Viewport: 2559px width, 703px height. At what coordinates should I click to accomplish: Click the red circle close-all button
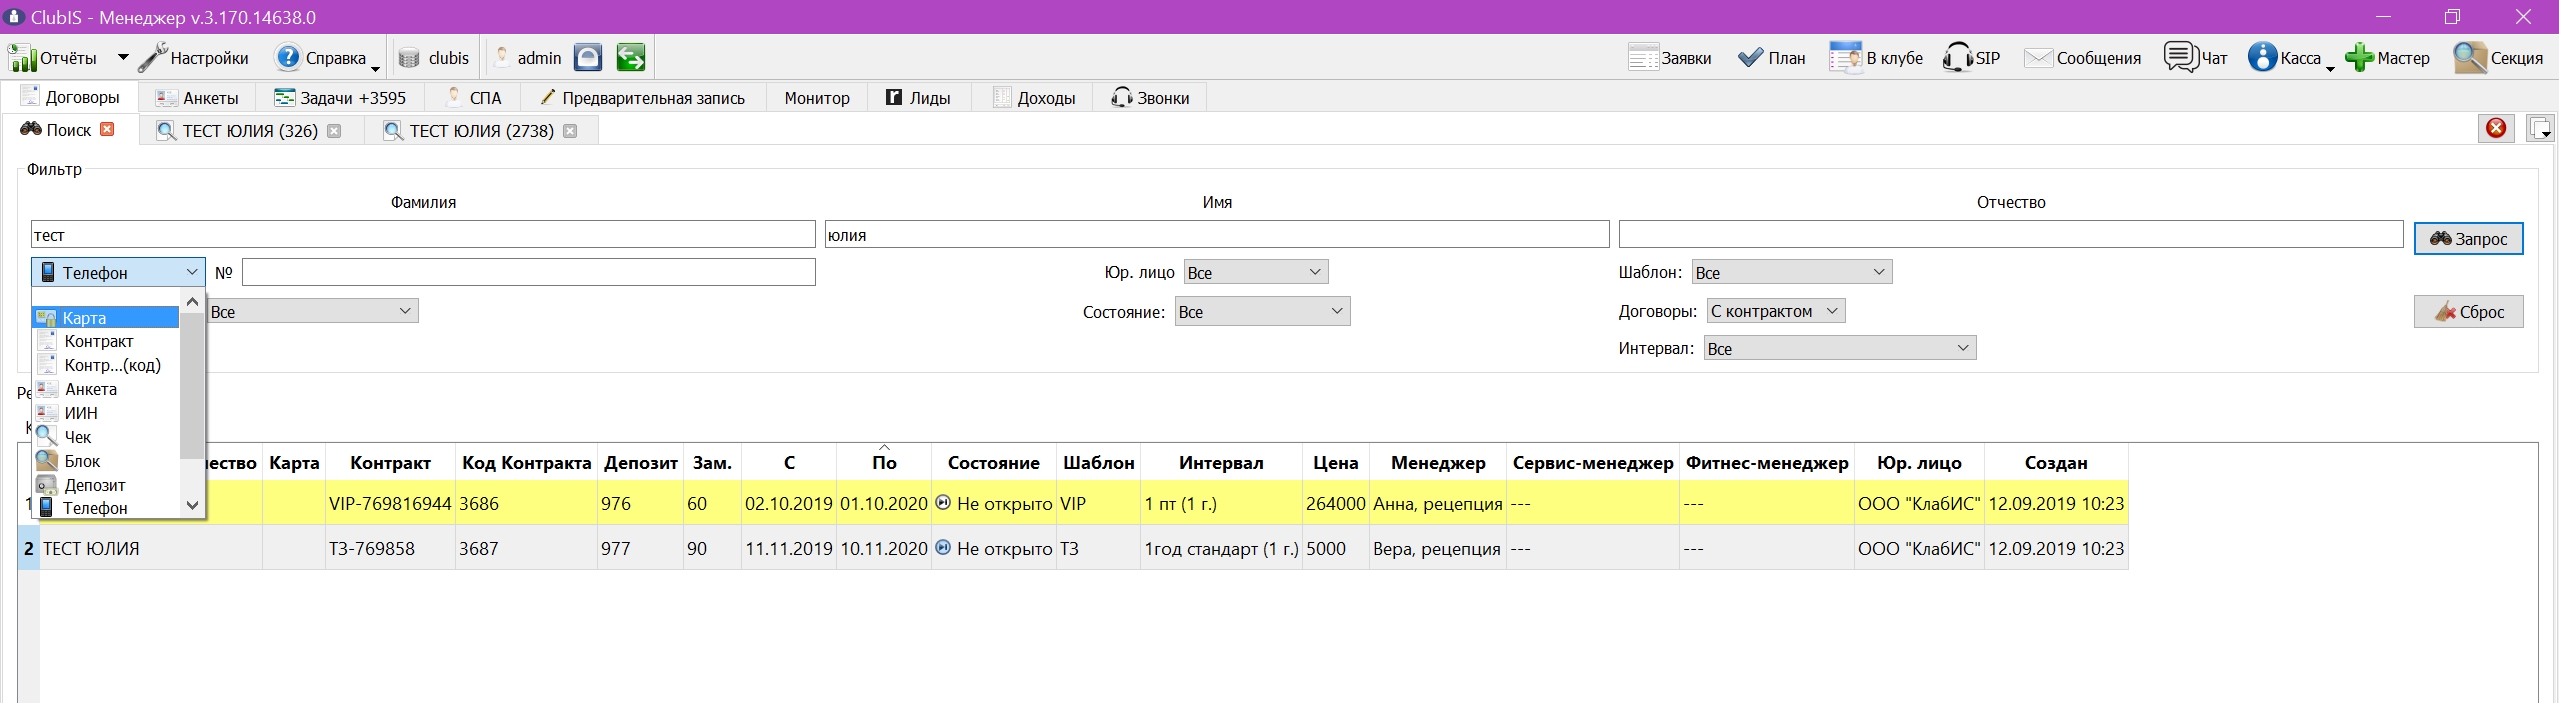coord(2497,128)
